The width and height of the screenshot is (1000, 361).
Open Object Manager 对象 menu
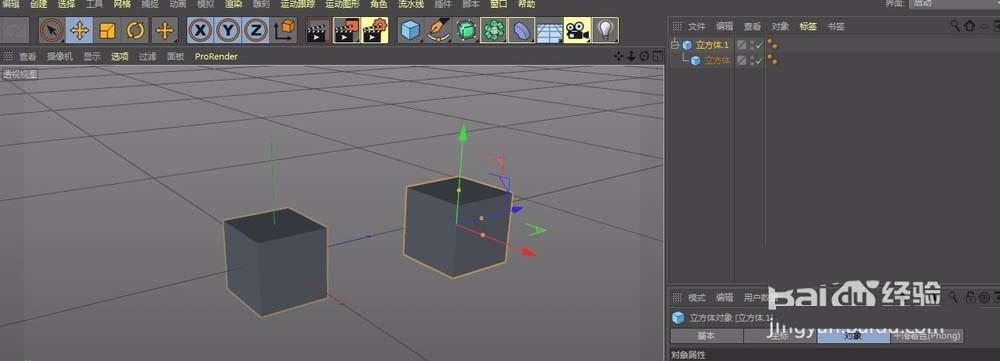coord(780,26)
